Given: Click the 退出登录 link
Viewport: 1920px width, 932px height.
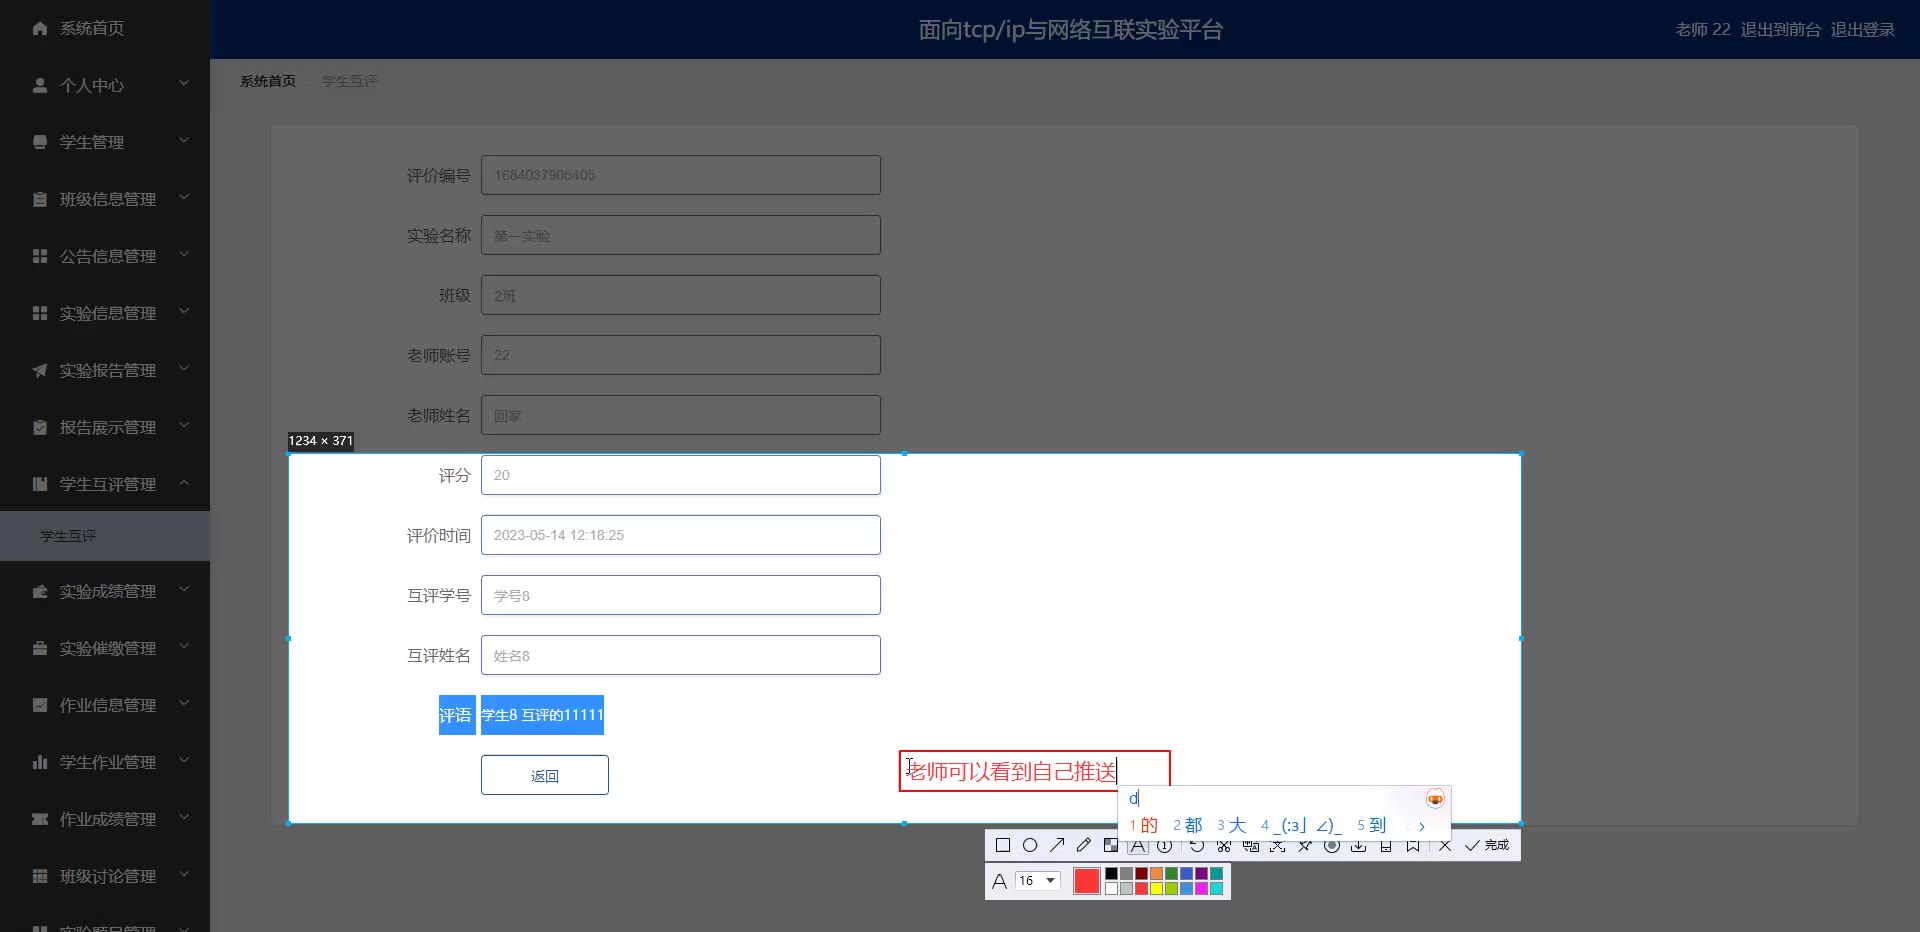Looking at the screenshot, I should coord(1863,29).
